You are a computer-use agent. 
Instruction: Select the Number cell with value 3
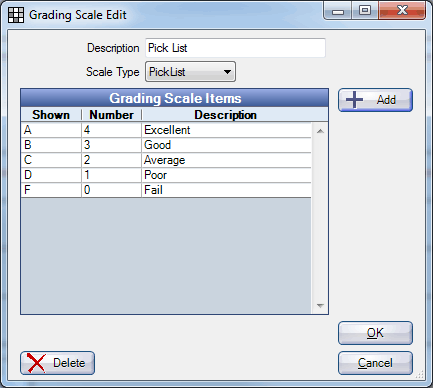pos(111,145)
